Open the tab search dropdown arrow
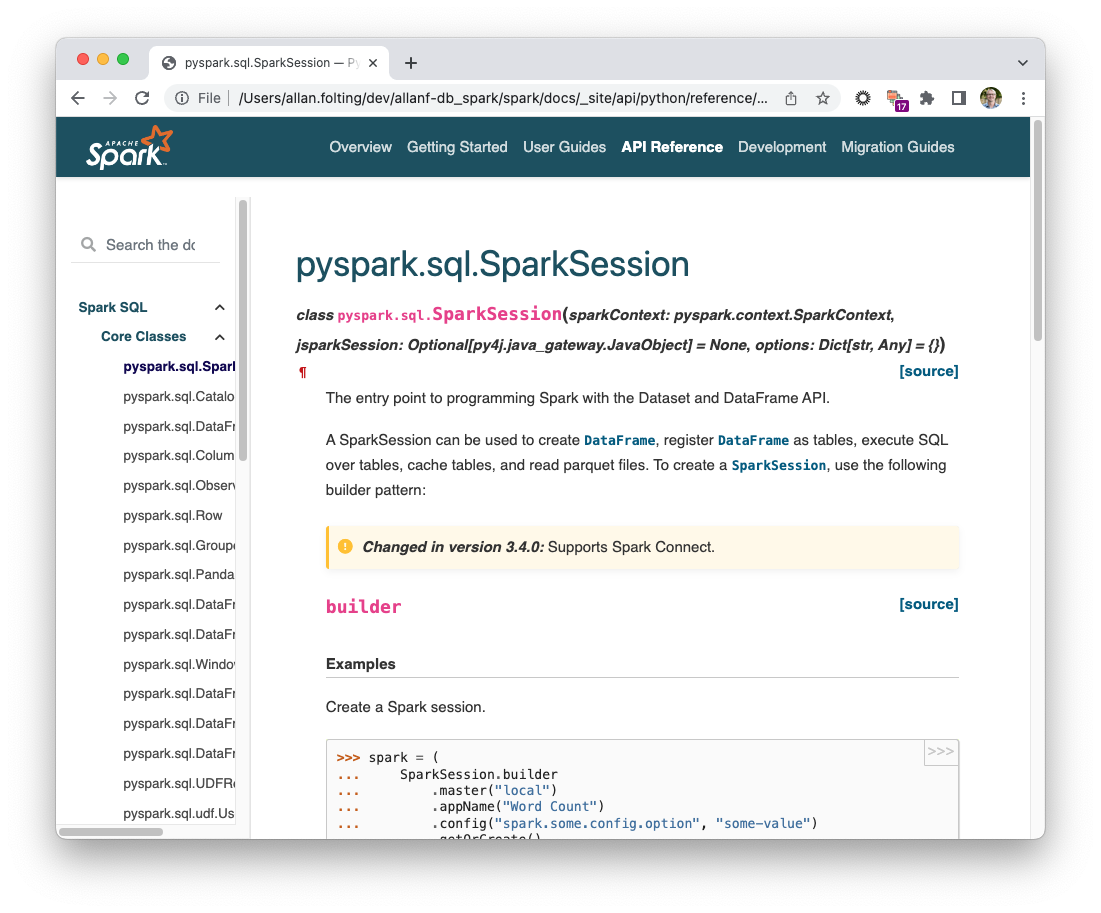The image size is (1101, 913). tap(1022, 63)
